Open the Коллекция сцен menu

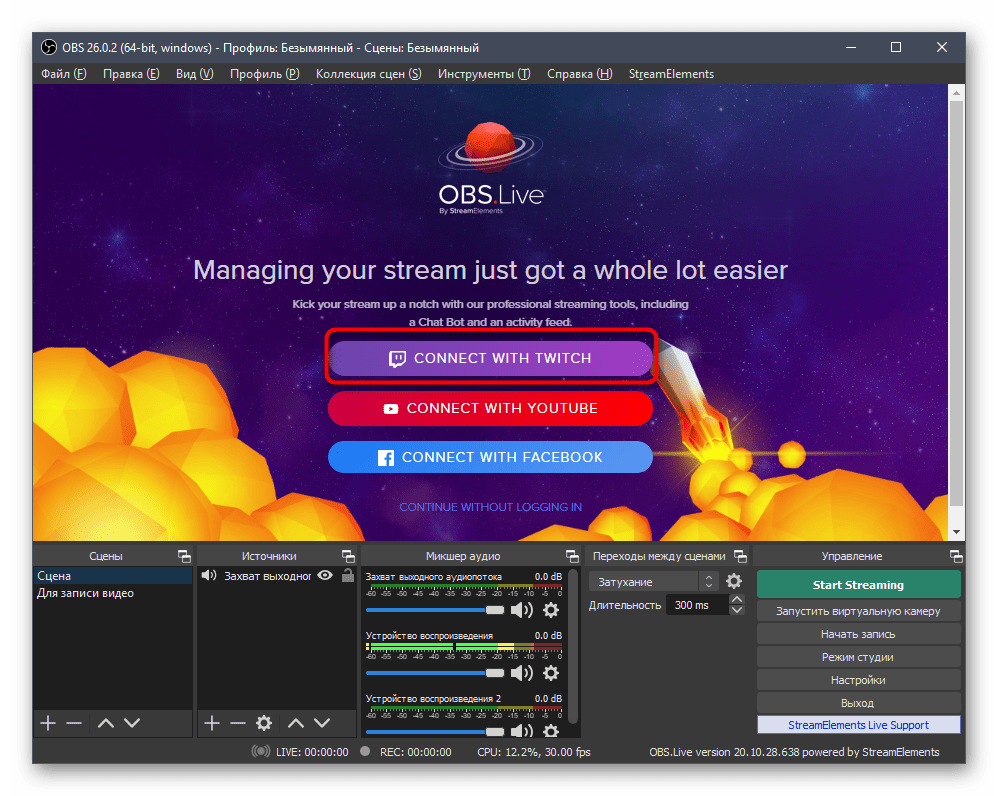[368, 74]
